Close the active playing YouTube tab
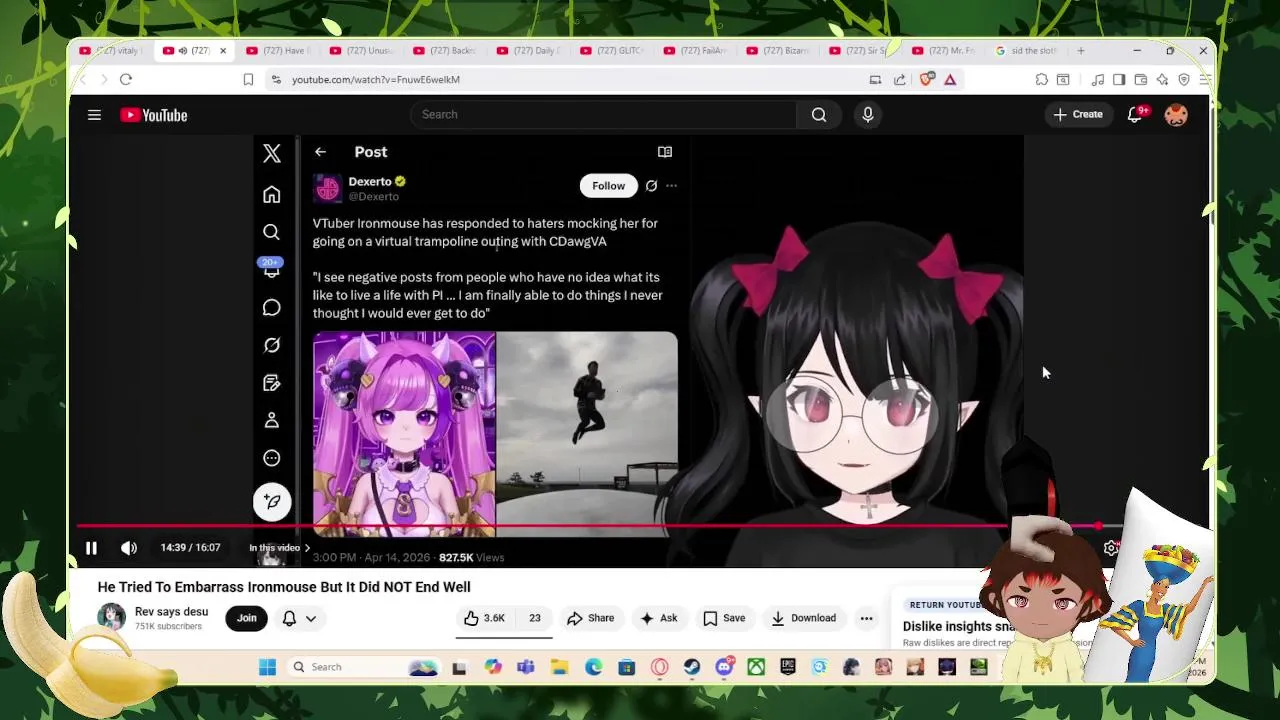Viewport: 1280px width, 720px height. (223, 51)
